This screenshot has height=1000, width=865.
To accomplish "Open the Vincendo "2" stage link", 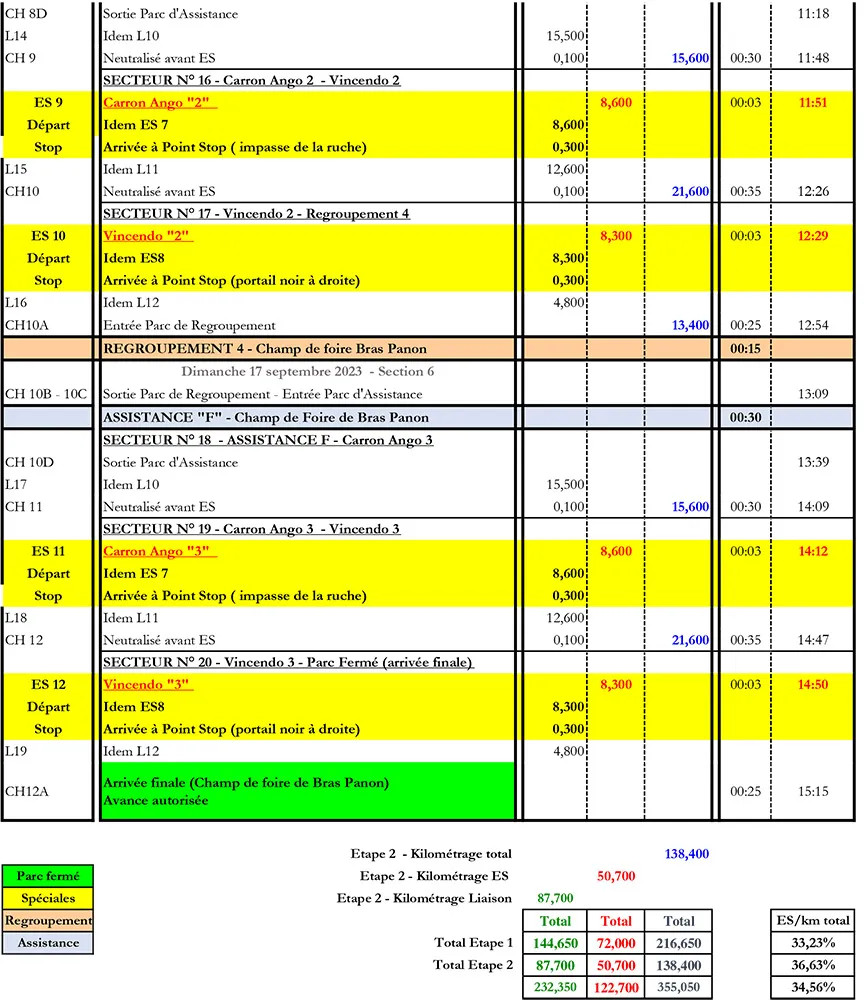I will point(147,236).
